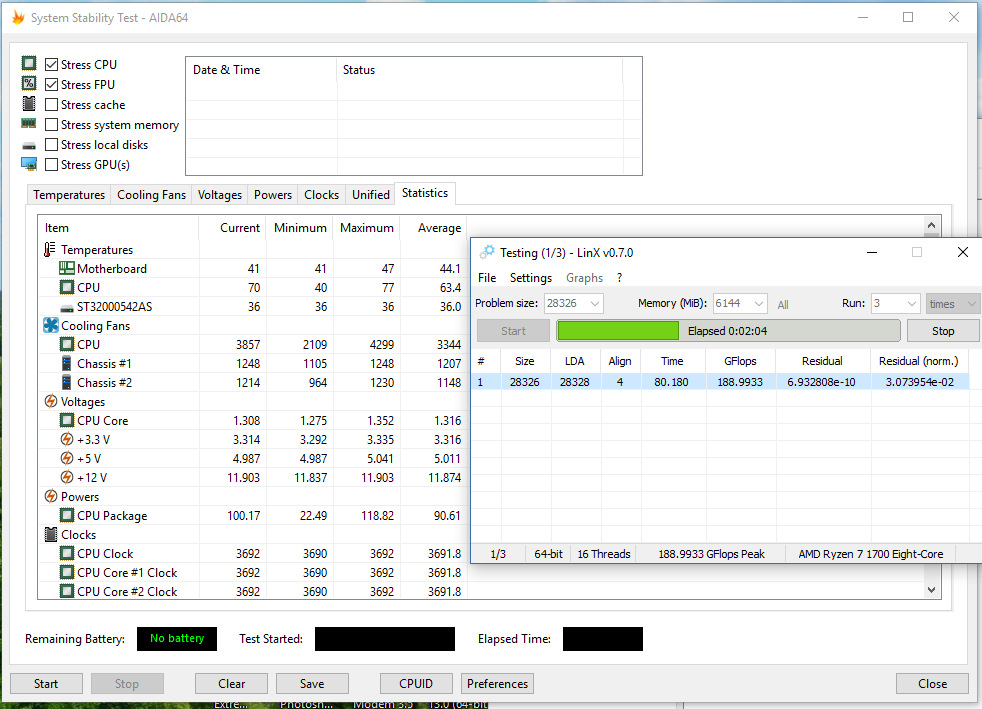Open the File menu in LinX
This screenshot has width=982, height=709.
point(487,277)
